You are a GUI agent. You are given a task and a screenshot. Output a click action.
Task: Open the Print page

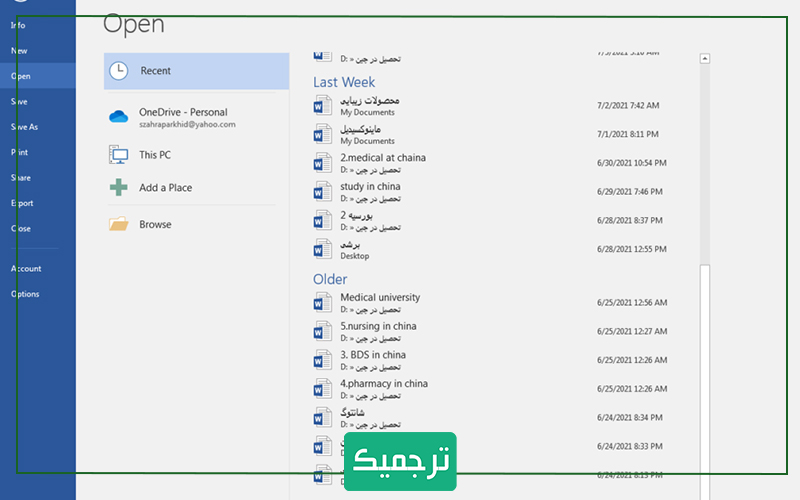point(19,152)
